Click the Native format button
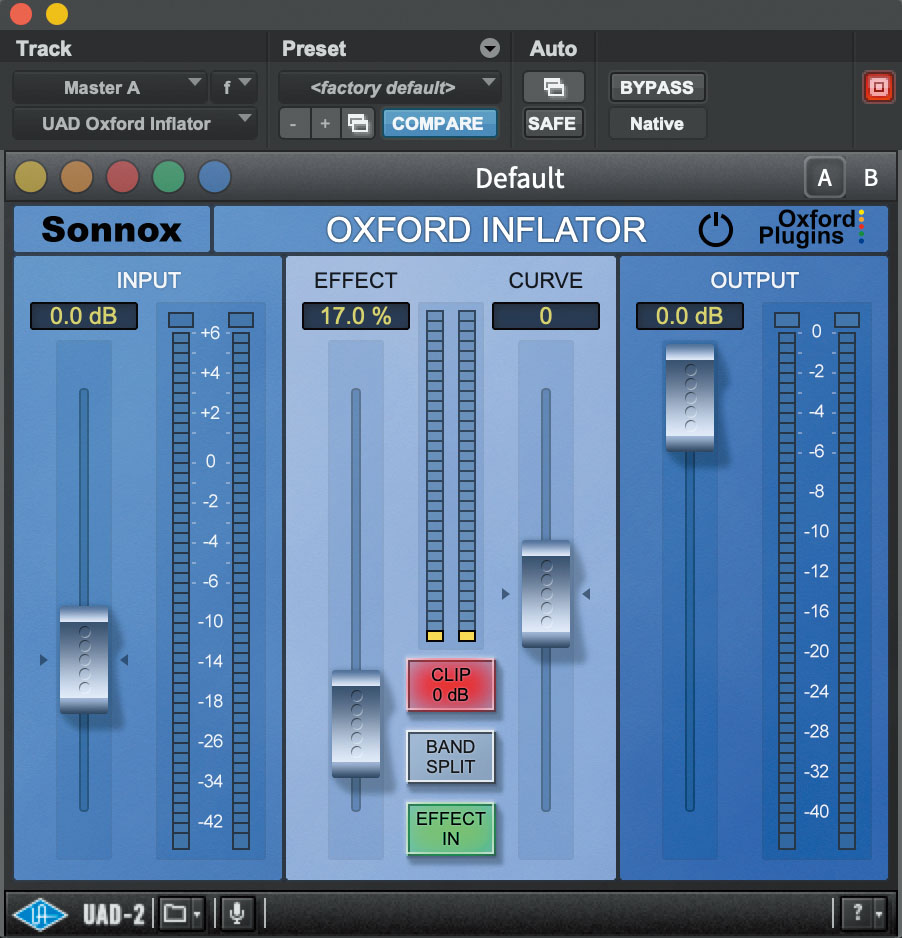Viewport: 902px width, 938px height. click(657, 124)
